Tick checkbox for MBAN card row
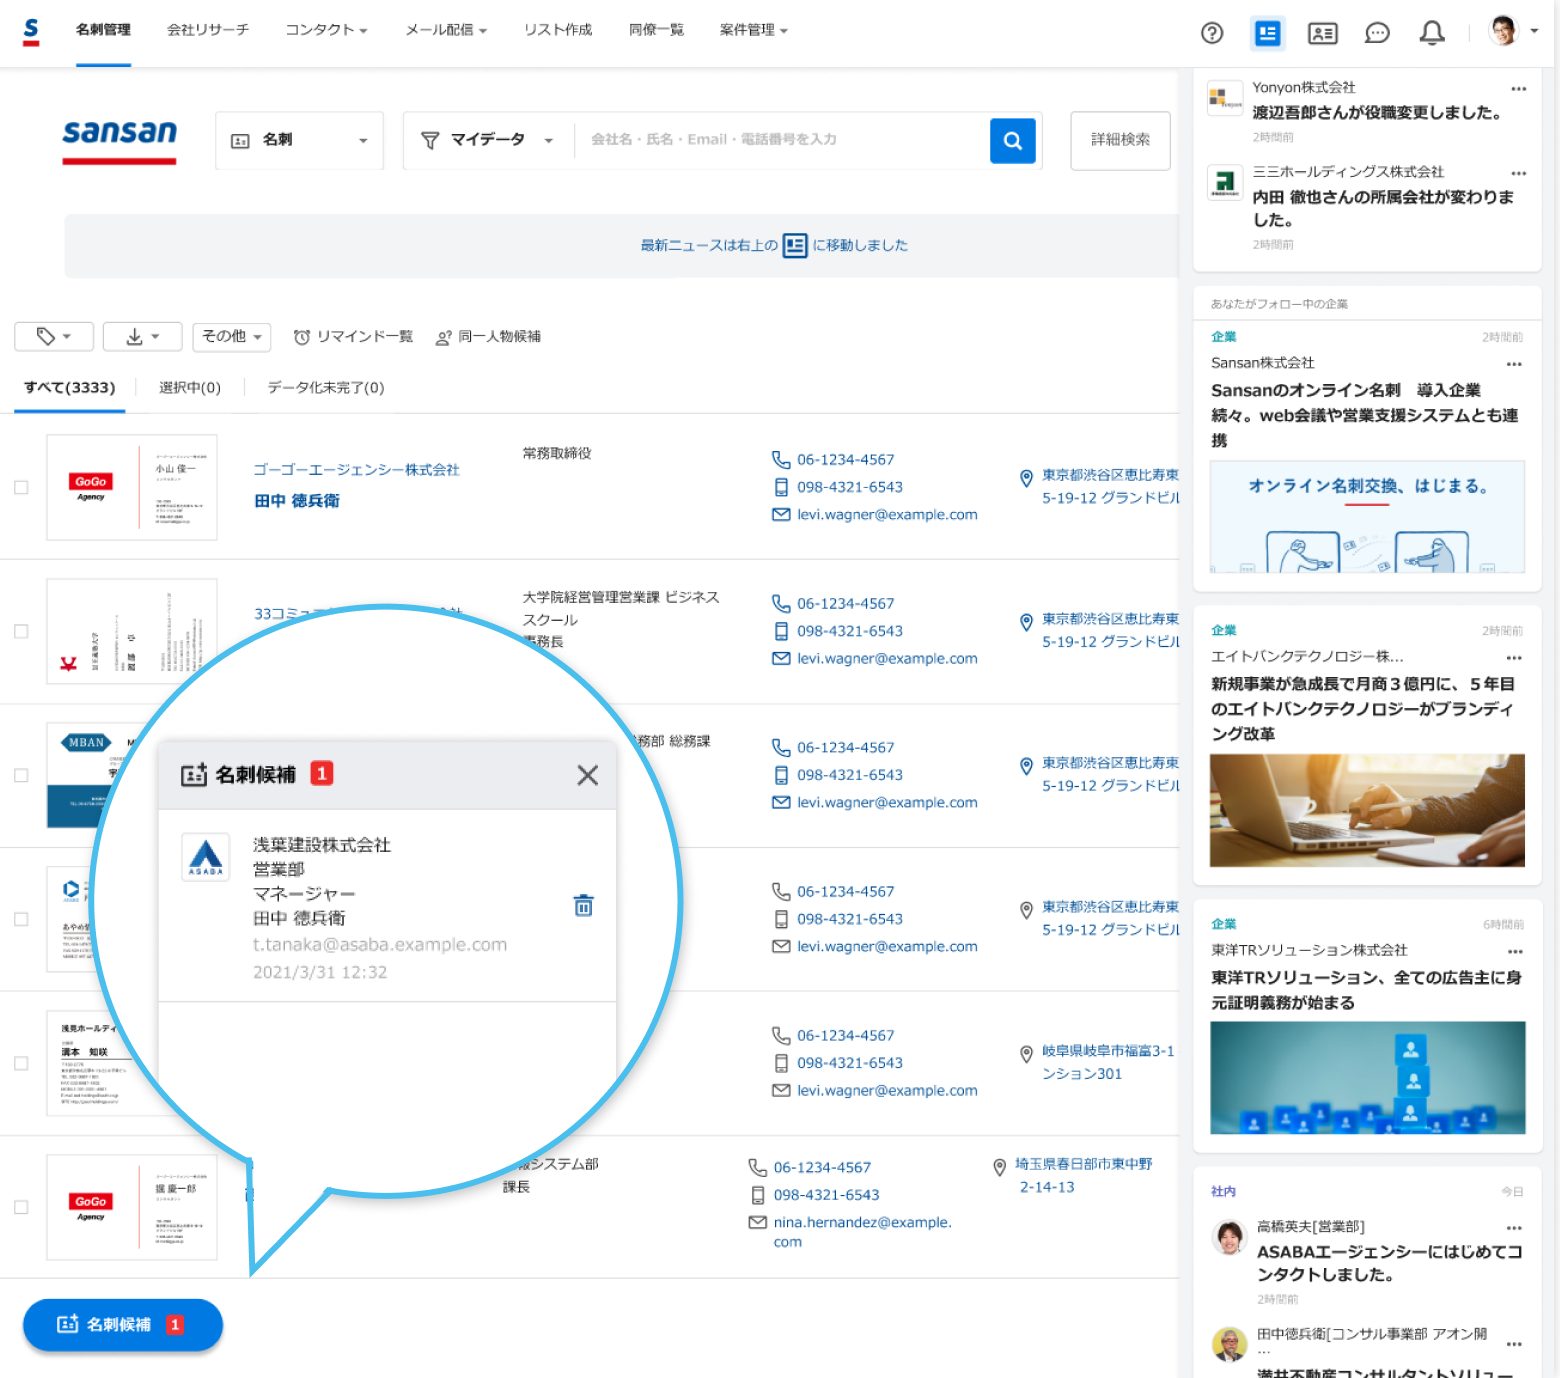Viewport: 1560px width, 1378px height. [x=21, y=776]
